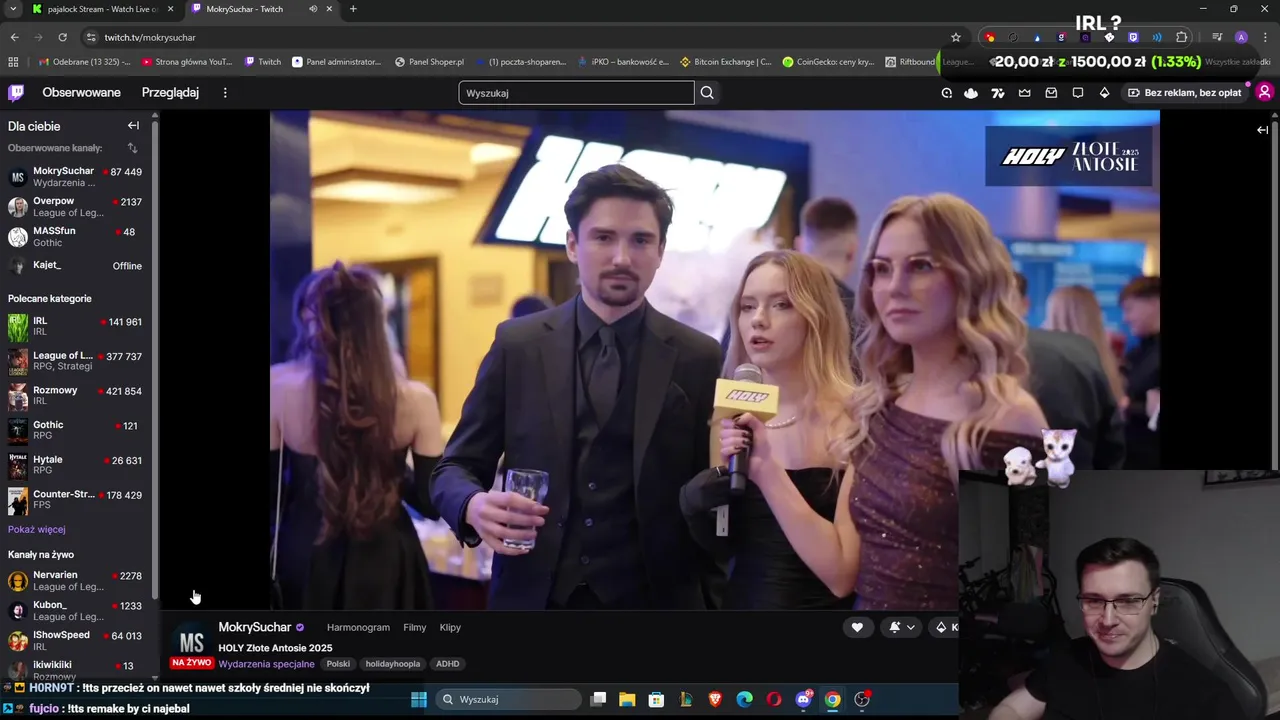
Task: Switch to pajalock Stream browser tab
Action: [101, 9]
